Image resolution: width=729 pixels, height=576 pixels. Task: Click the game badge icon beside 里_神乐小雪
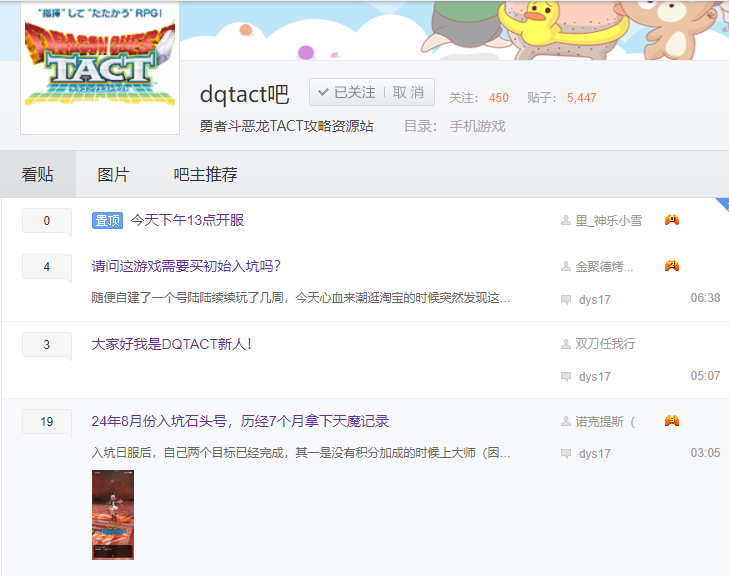[x=672, y=219]
